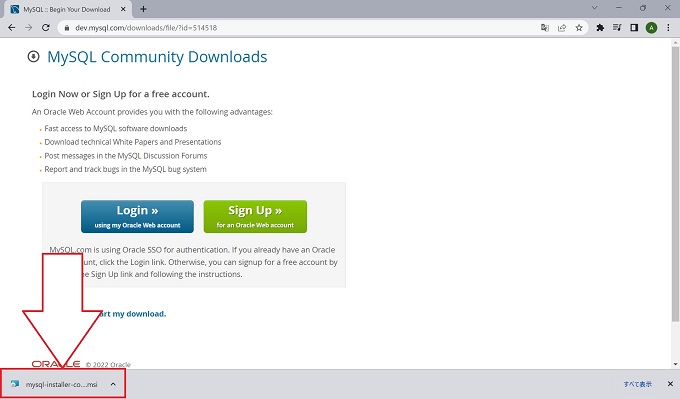Click the installer file icon in download bar
The image size is (680, 399).
click(15, 384)
